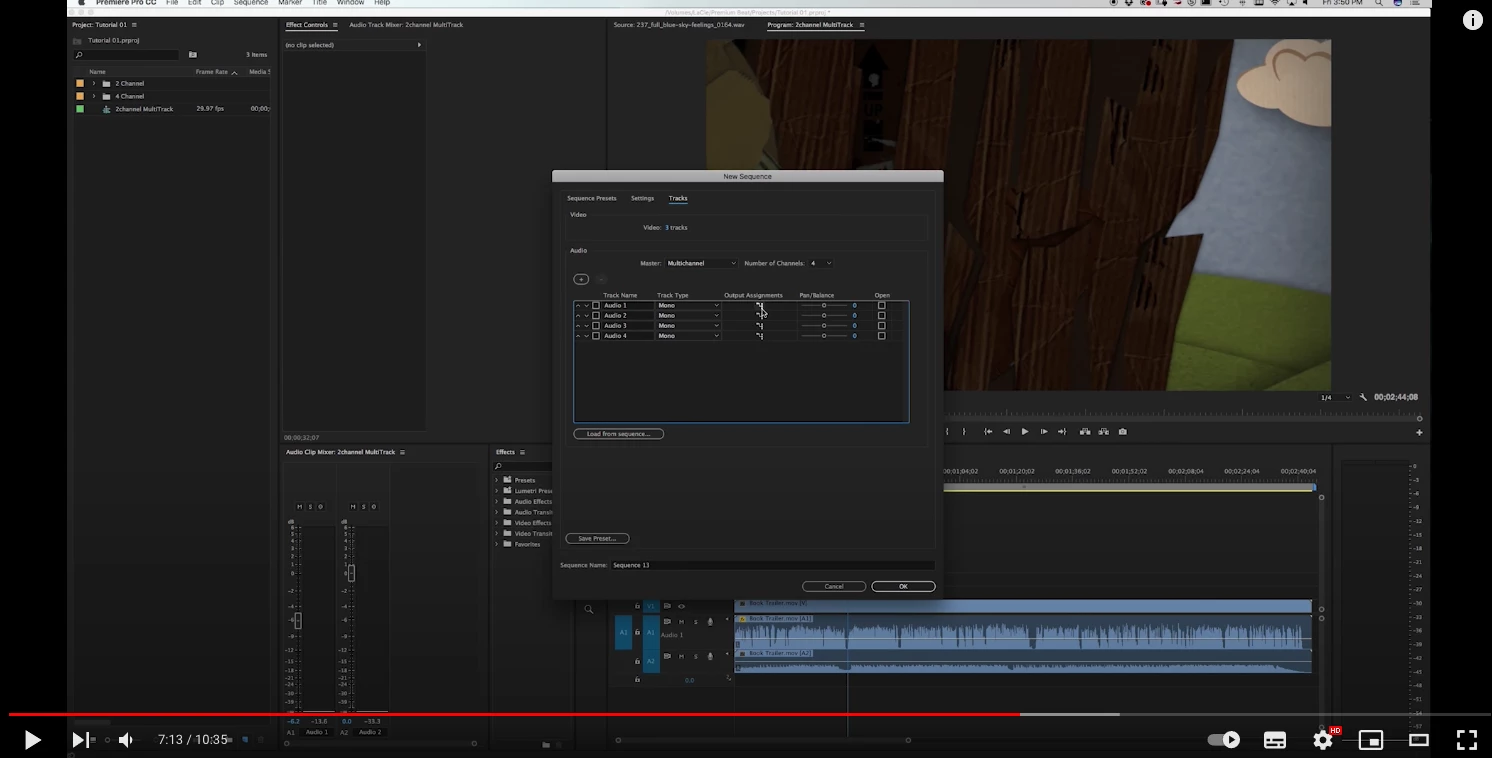Open Audio 4 Track Type Mono dropdown
The image size is (1492, 758).
pos(688,336)
